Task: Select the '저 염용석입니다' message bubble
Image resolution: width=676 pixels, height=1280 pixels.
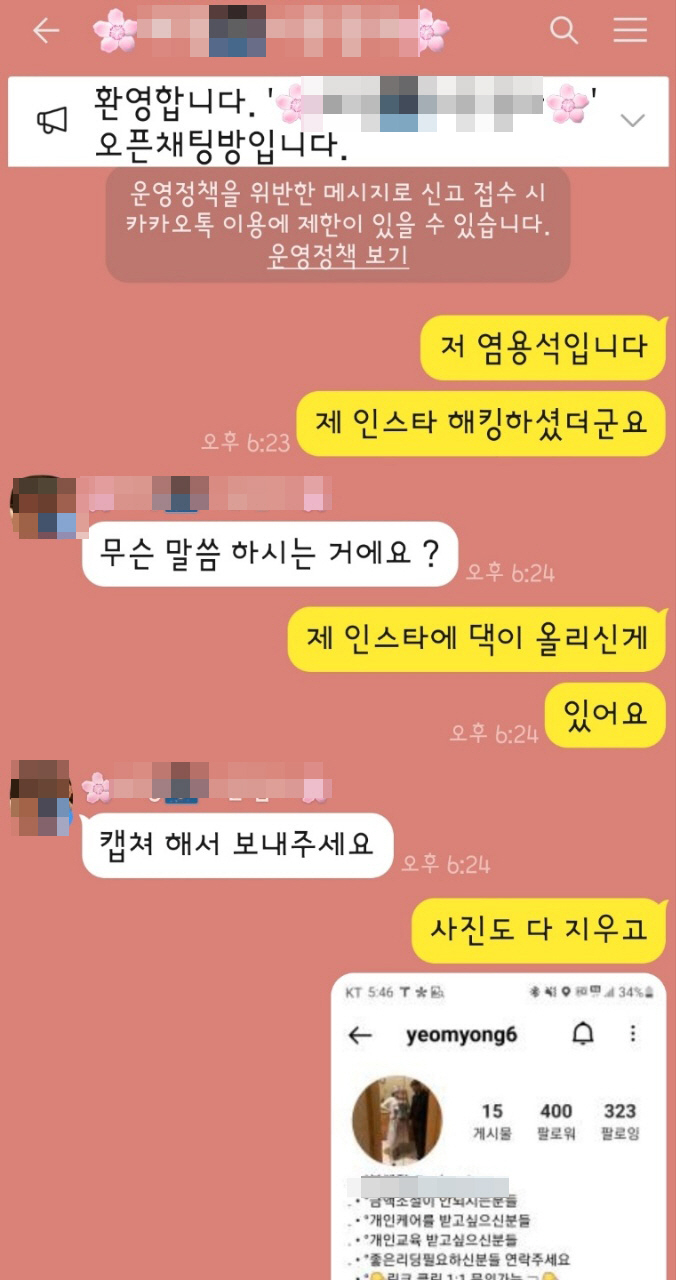Action: click(543, 347)
